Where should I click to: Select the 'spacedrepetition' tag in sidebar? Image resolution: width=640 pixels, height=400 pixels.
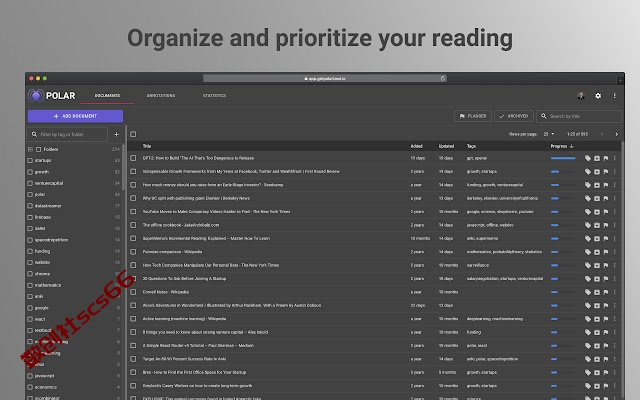(51, 240)
